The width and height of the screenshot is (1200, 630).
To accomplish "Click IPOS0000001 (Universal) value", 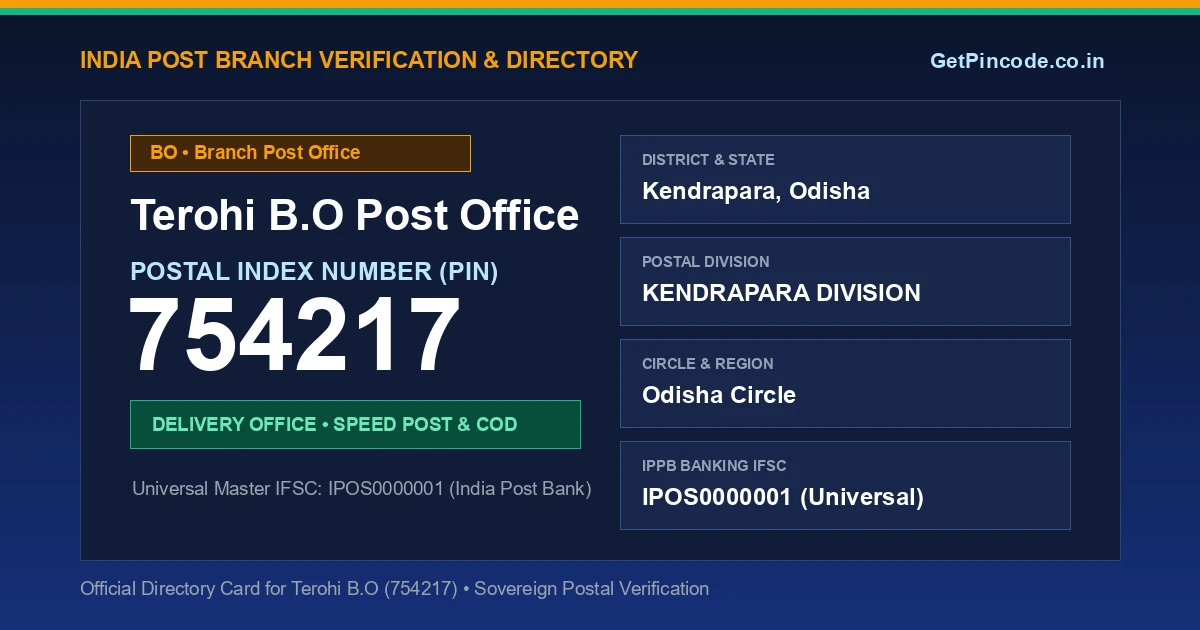I will (x=783, y=497).
